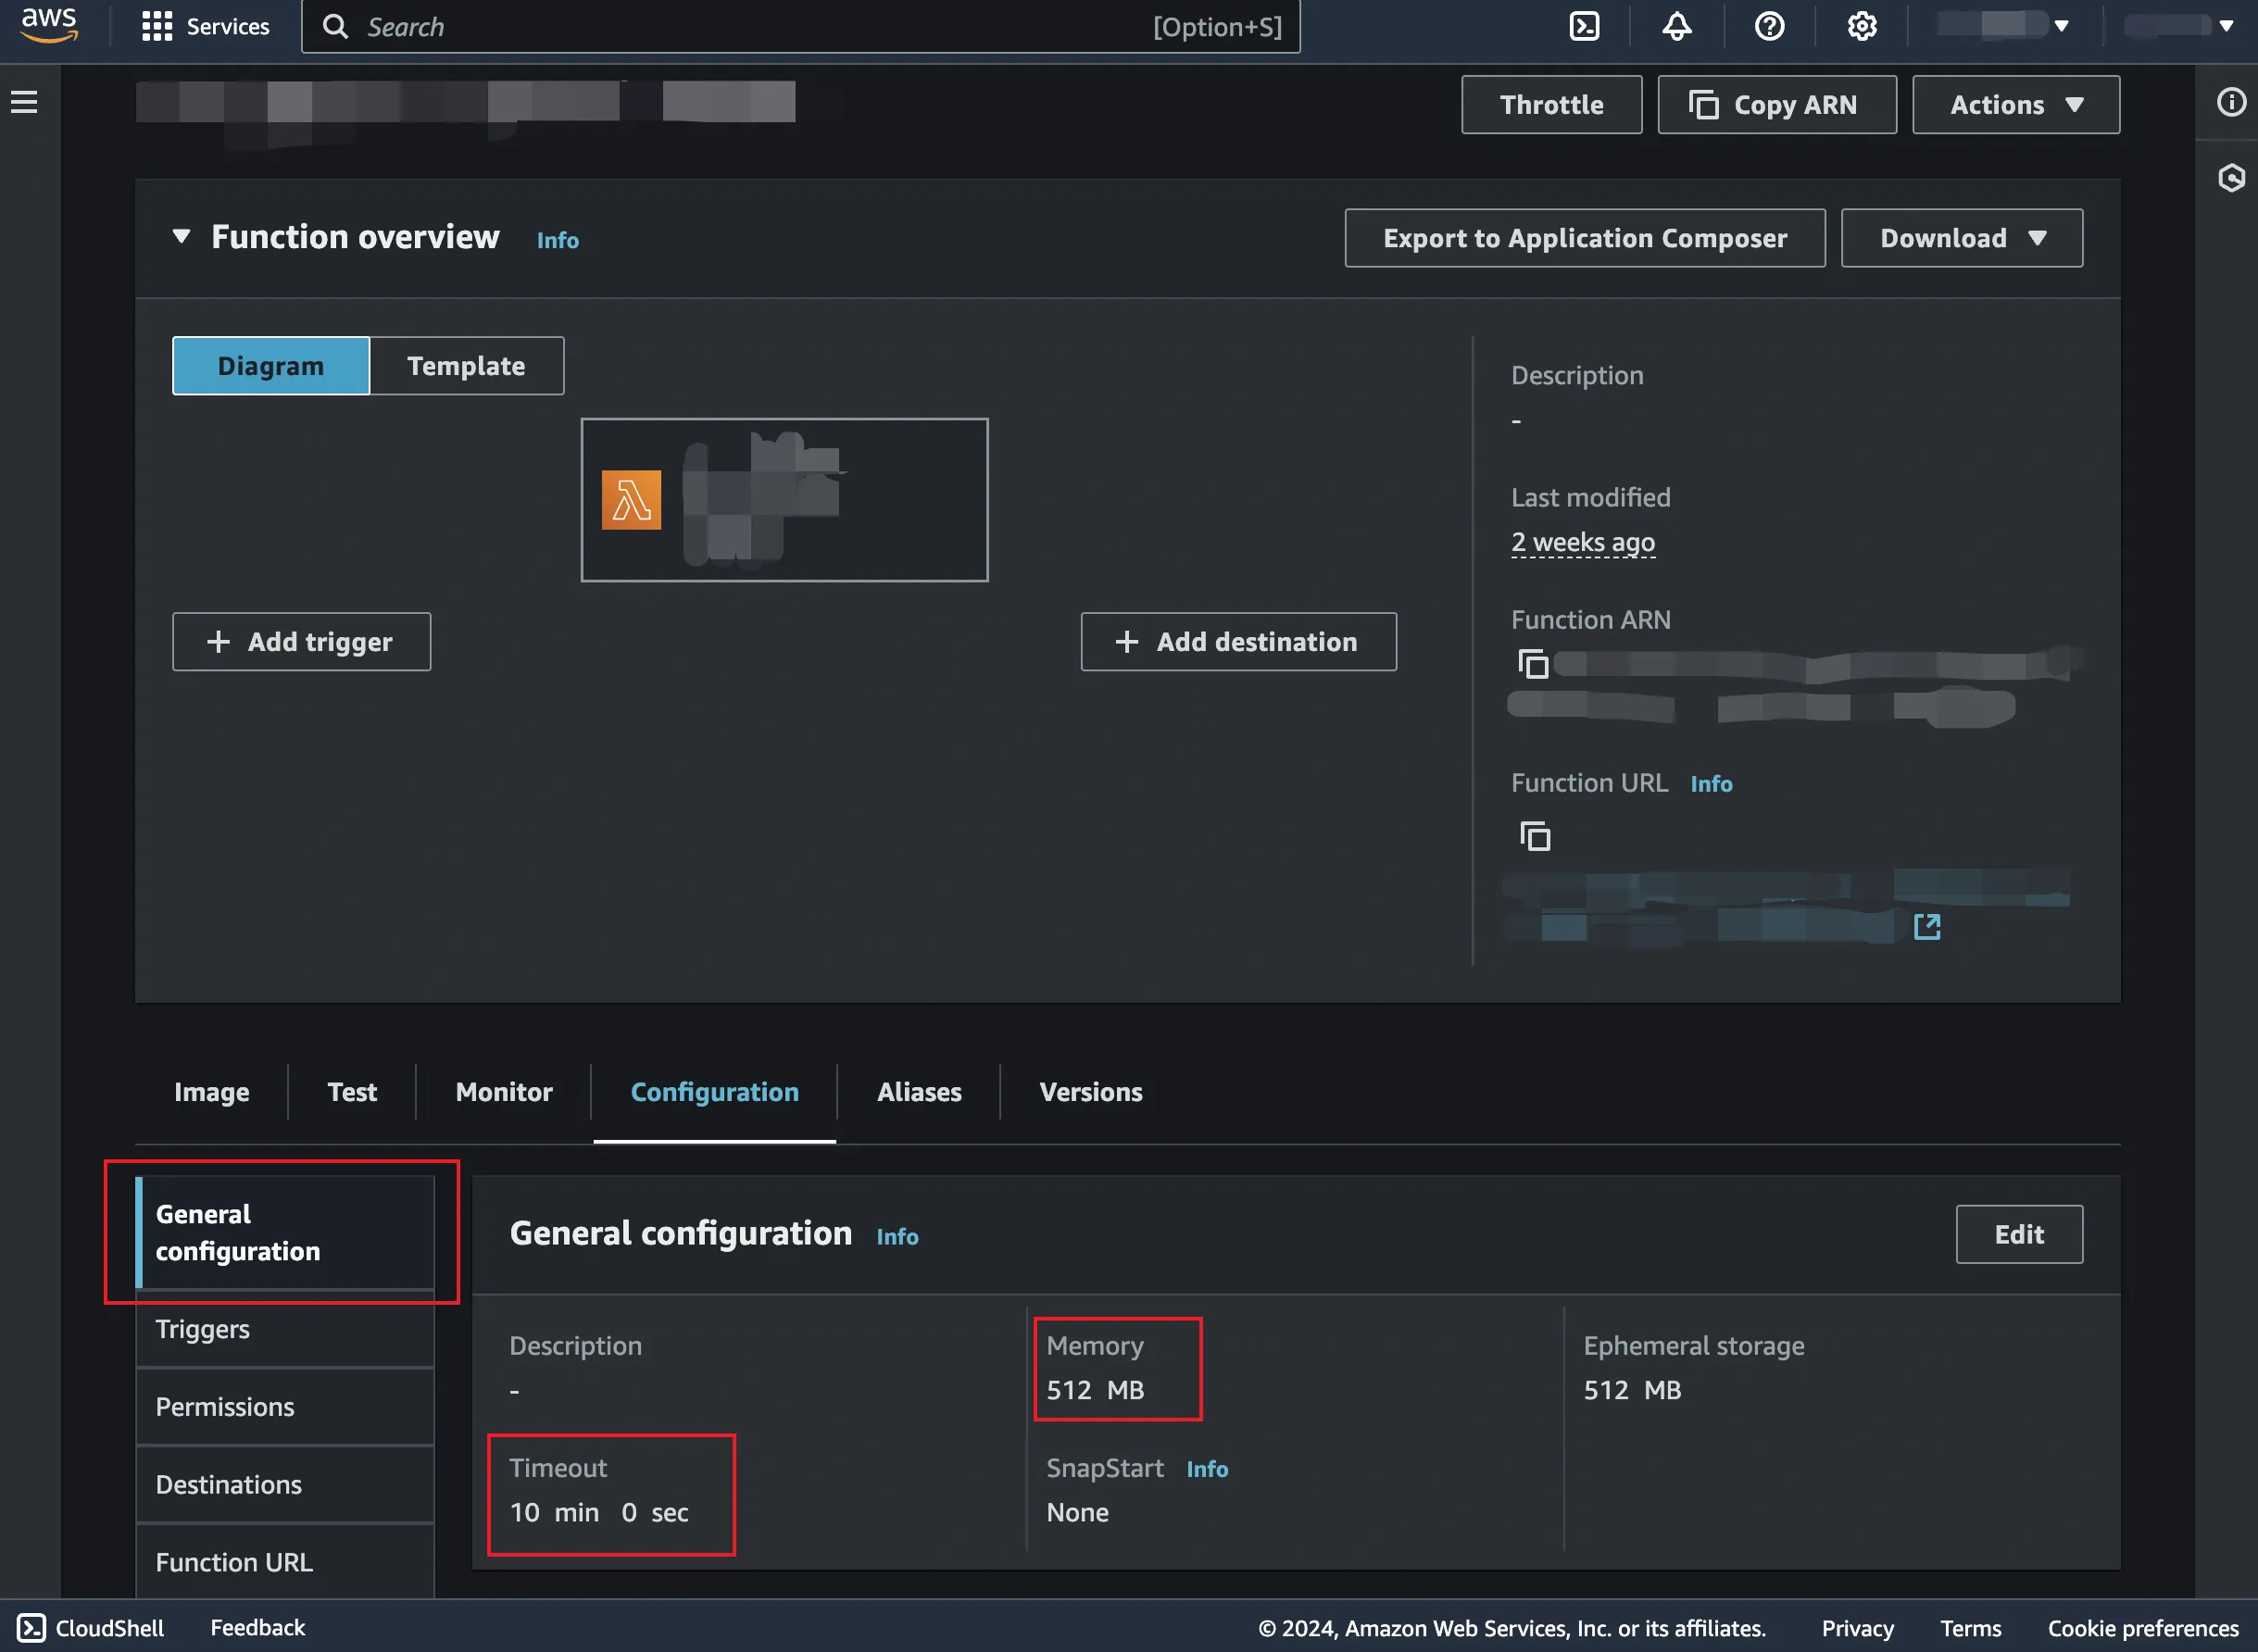Viewport: 2258px width, 1652px height.
Task: Switch the overview to Diagram view
Action: click(x=271, y=366)
